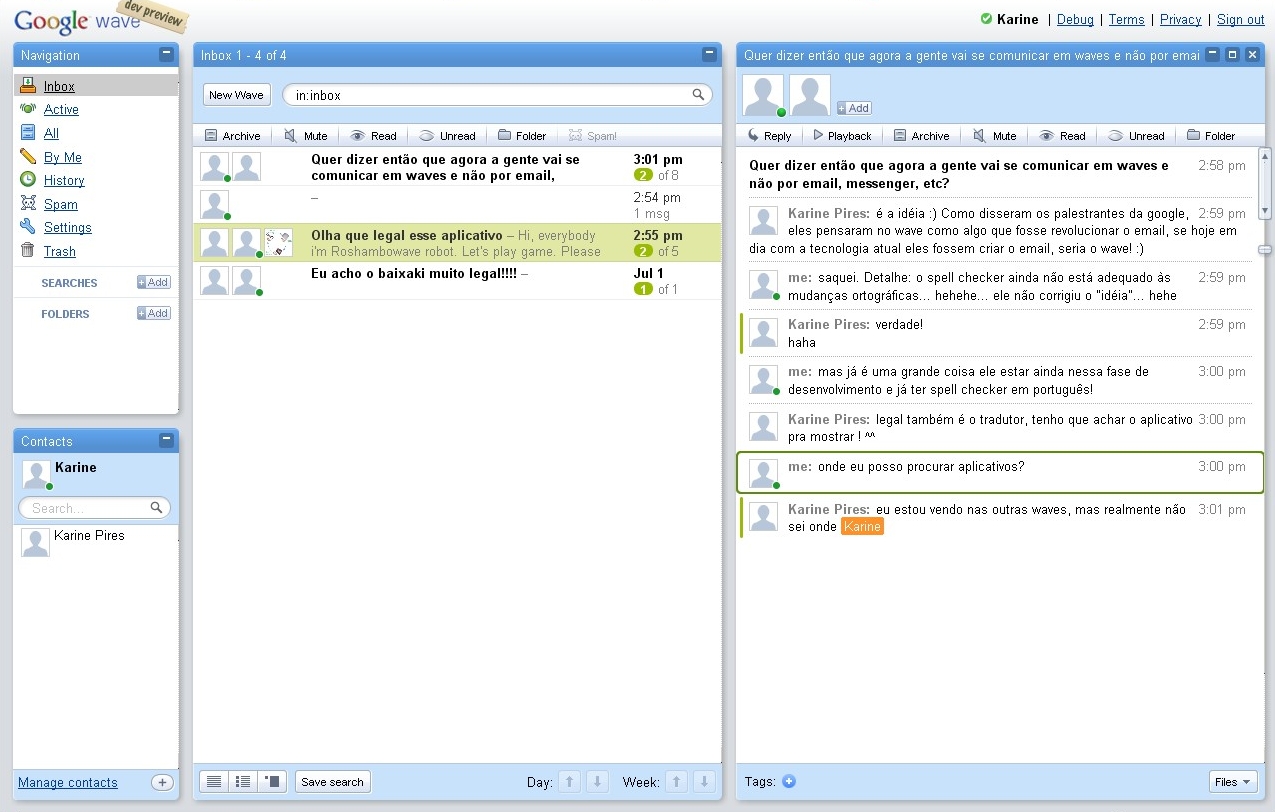Screen dimensions: 1275x812
Task: Minimize the Contacts panel
Action: tap(166, 440)
